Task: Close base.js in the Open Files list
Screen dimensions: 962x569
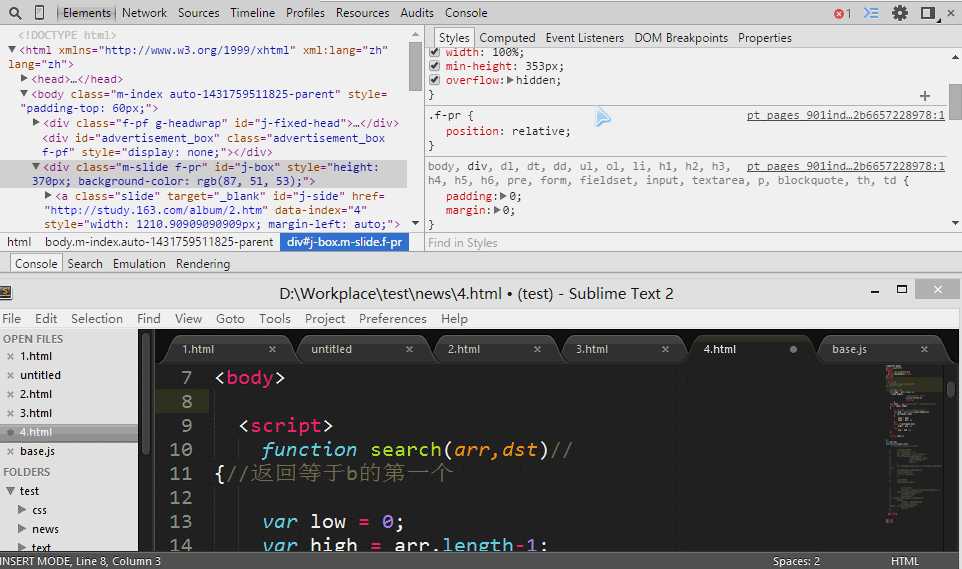Action: [11, 451]
